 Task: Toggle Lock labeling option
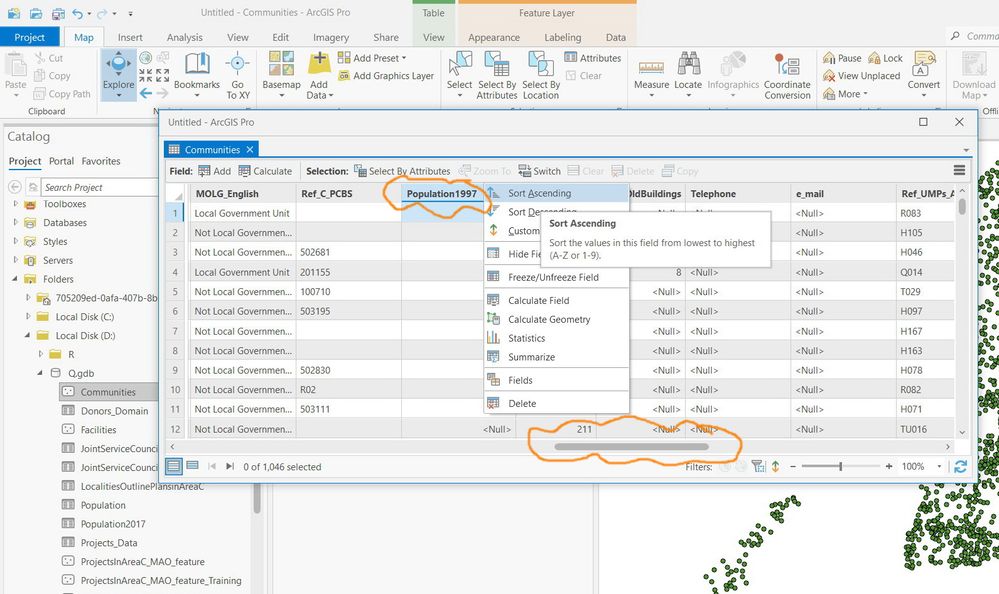886,58
